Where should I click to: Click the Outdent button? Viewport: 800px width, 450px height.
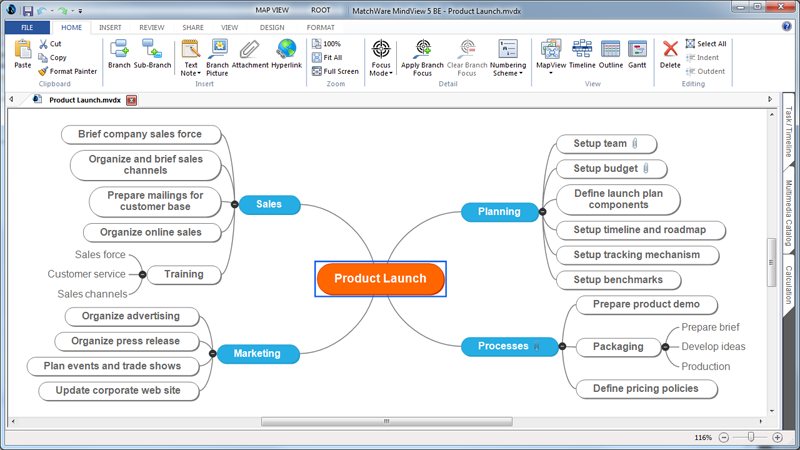click(x=705, y=71)
